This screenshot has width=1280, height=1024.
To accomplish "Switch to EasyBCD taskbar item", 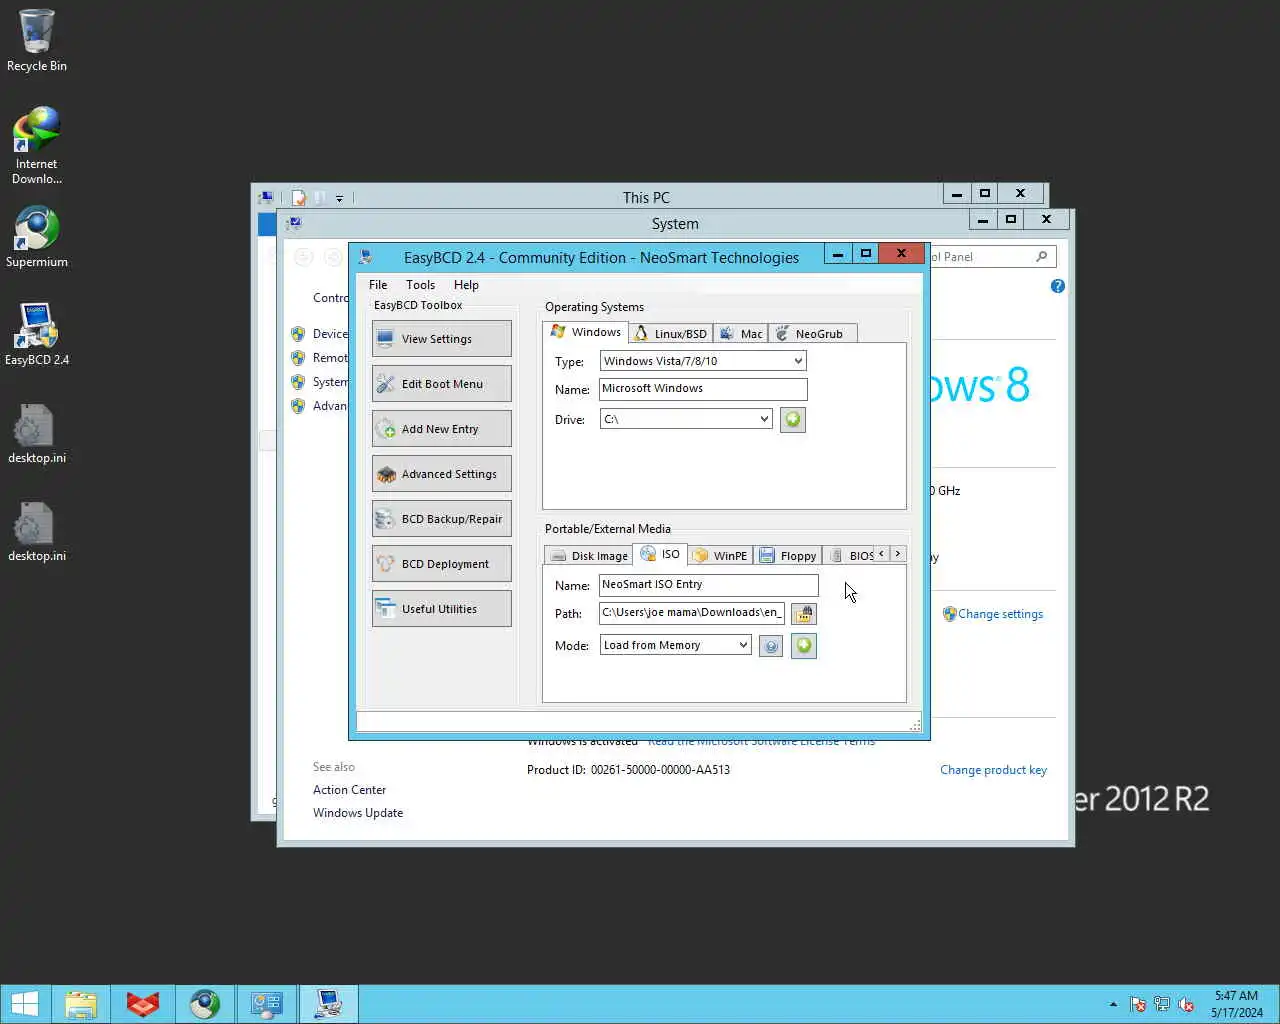I will 329,1004.
